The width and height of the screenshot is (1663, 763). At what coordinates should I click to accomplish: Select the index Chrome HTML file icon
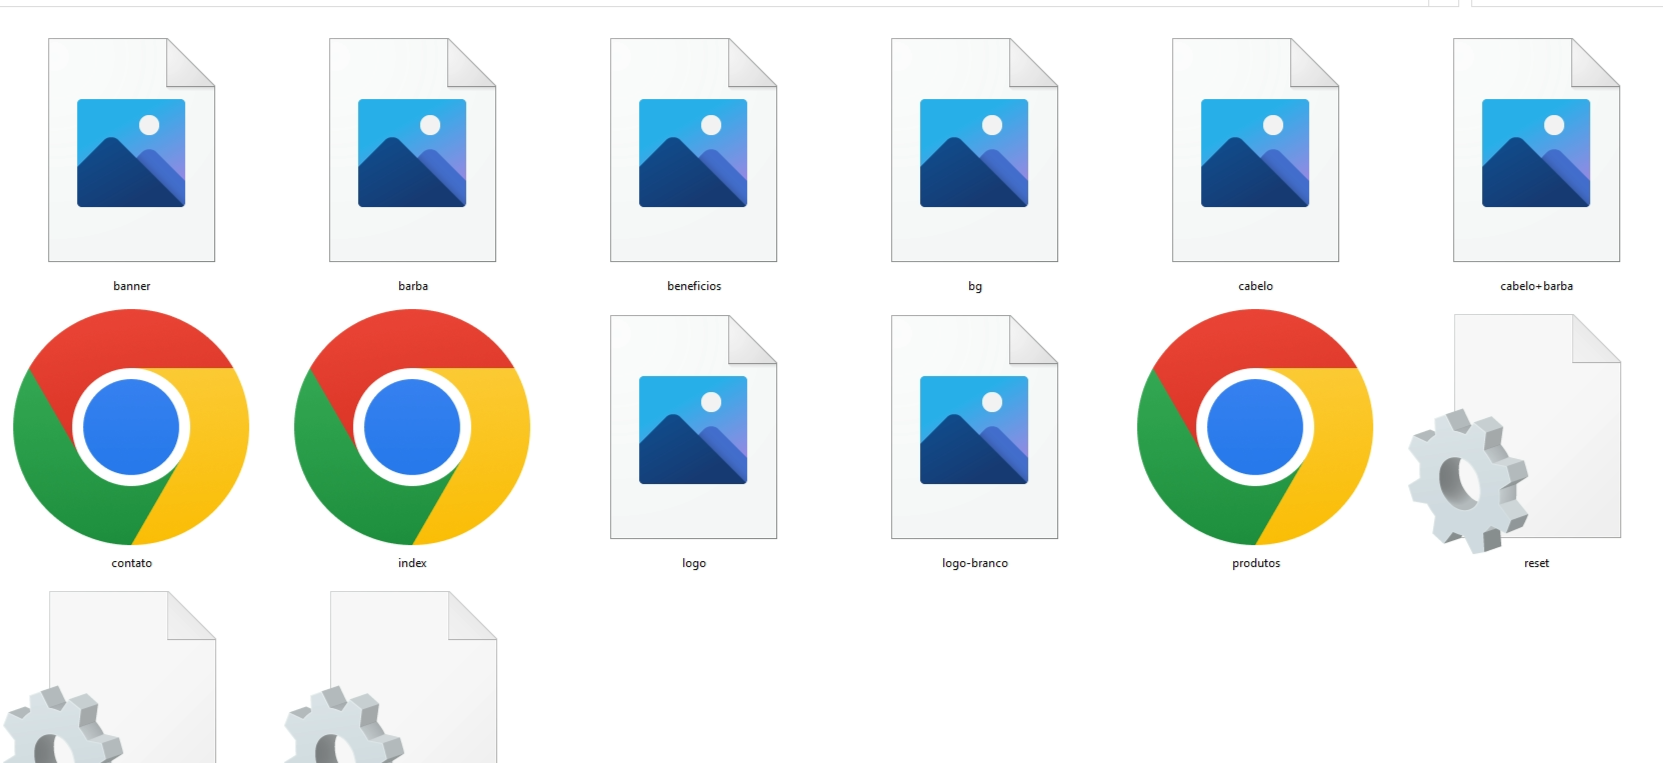click(x=412, y=427)
